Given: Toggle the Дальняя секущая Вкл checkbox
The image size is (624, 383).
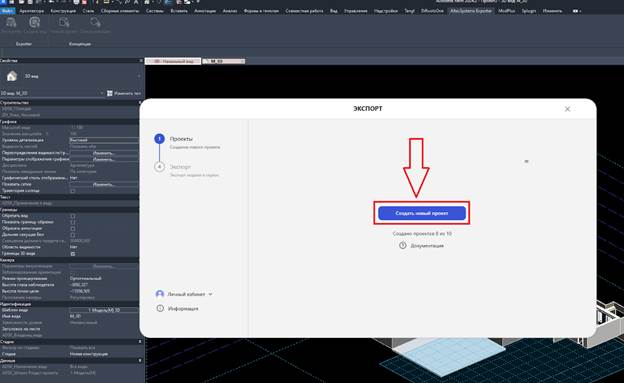Looking at the screenshot, I should (x=73, y=235).
